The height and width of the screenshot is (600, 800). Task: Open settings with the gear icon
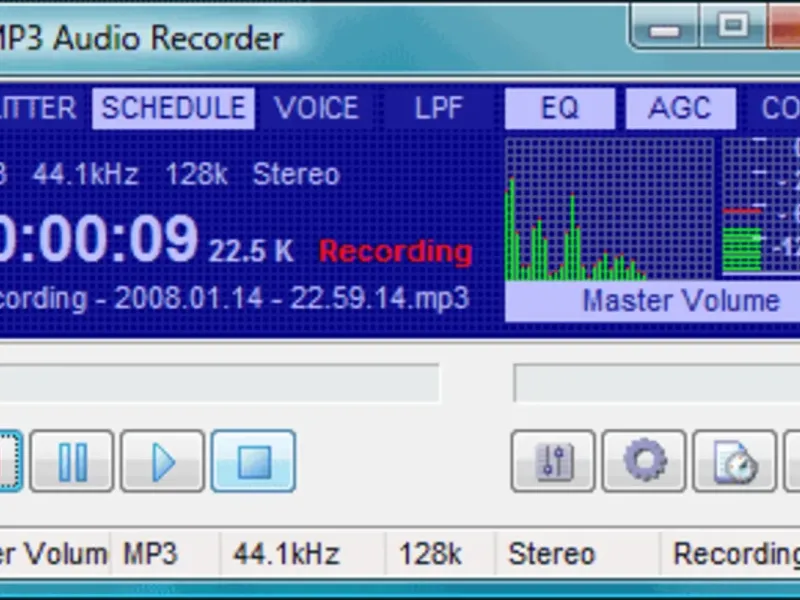[644, 461]
